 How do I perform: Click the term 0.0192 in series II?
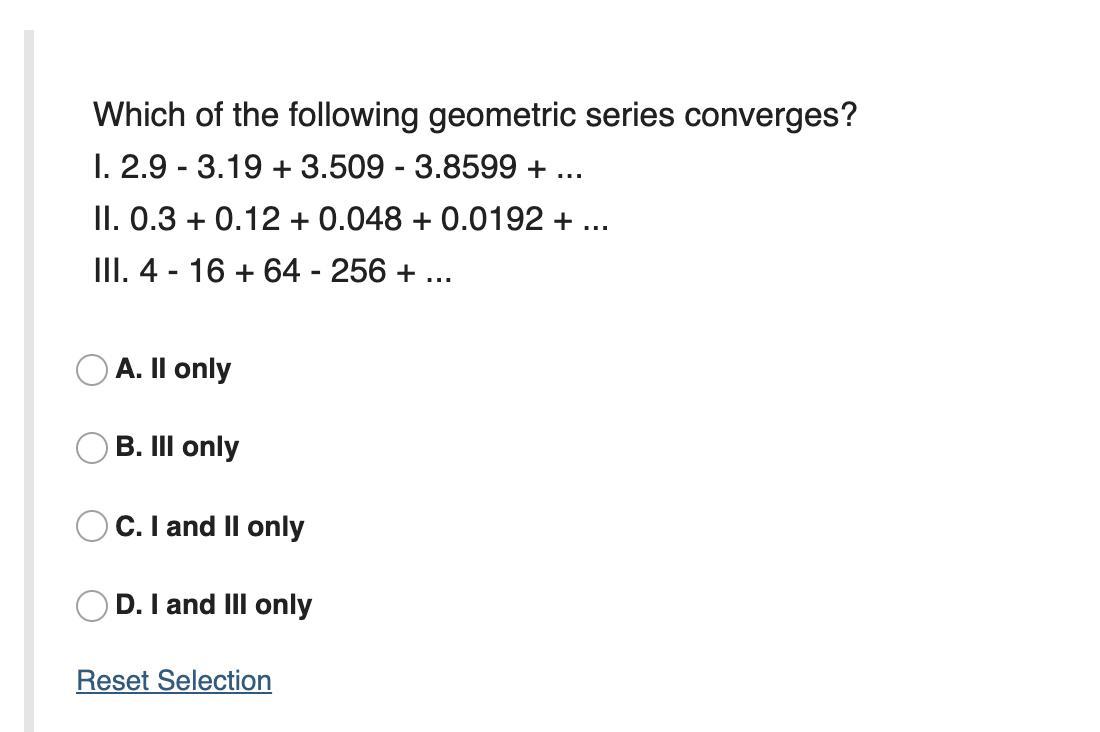pos(492,220)
